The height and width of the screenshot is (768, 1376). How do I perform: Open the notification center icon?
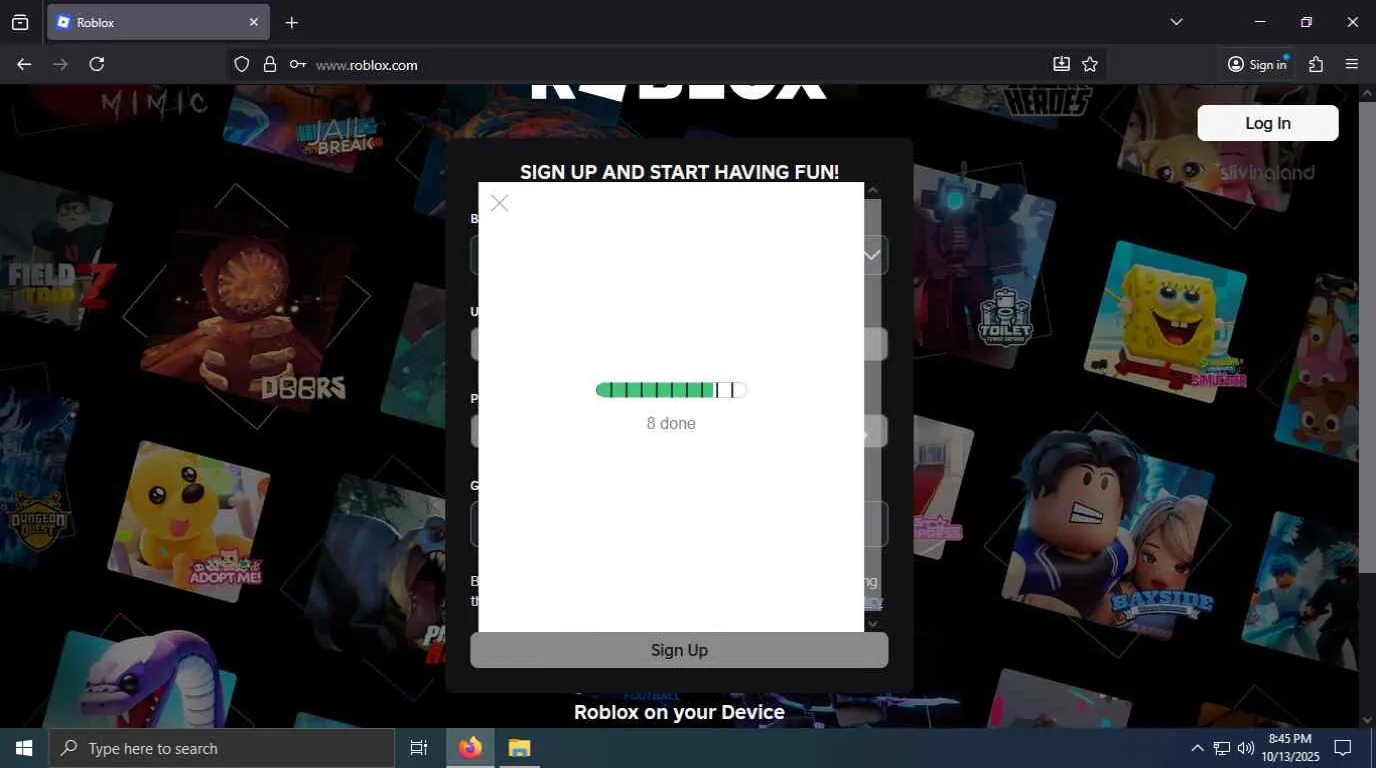1343,748
